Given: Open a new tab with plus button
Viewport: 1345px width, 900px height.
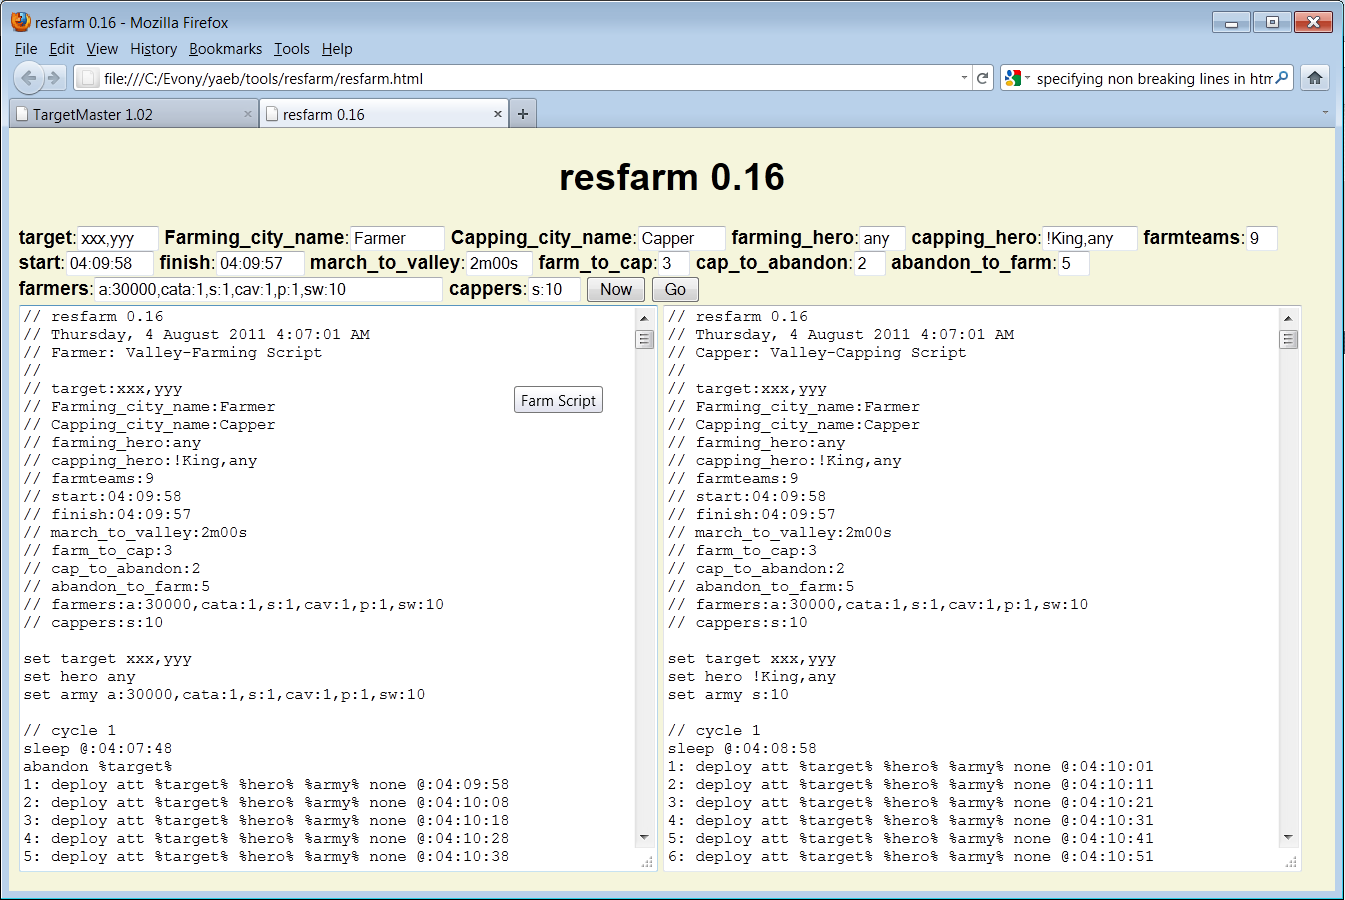Looking at the screenshot, I should (523, 114).
